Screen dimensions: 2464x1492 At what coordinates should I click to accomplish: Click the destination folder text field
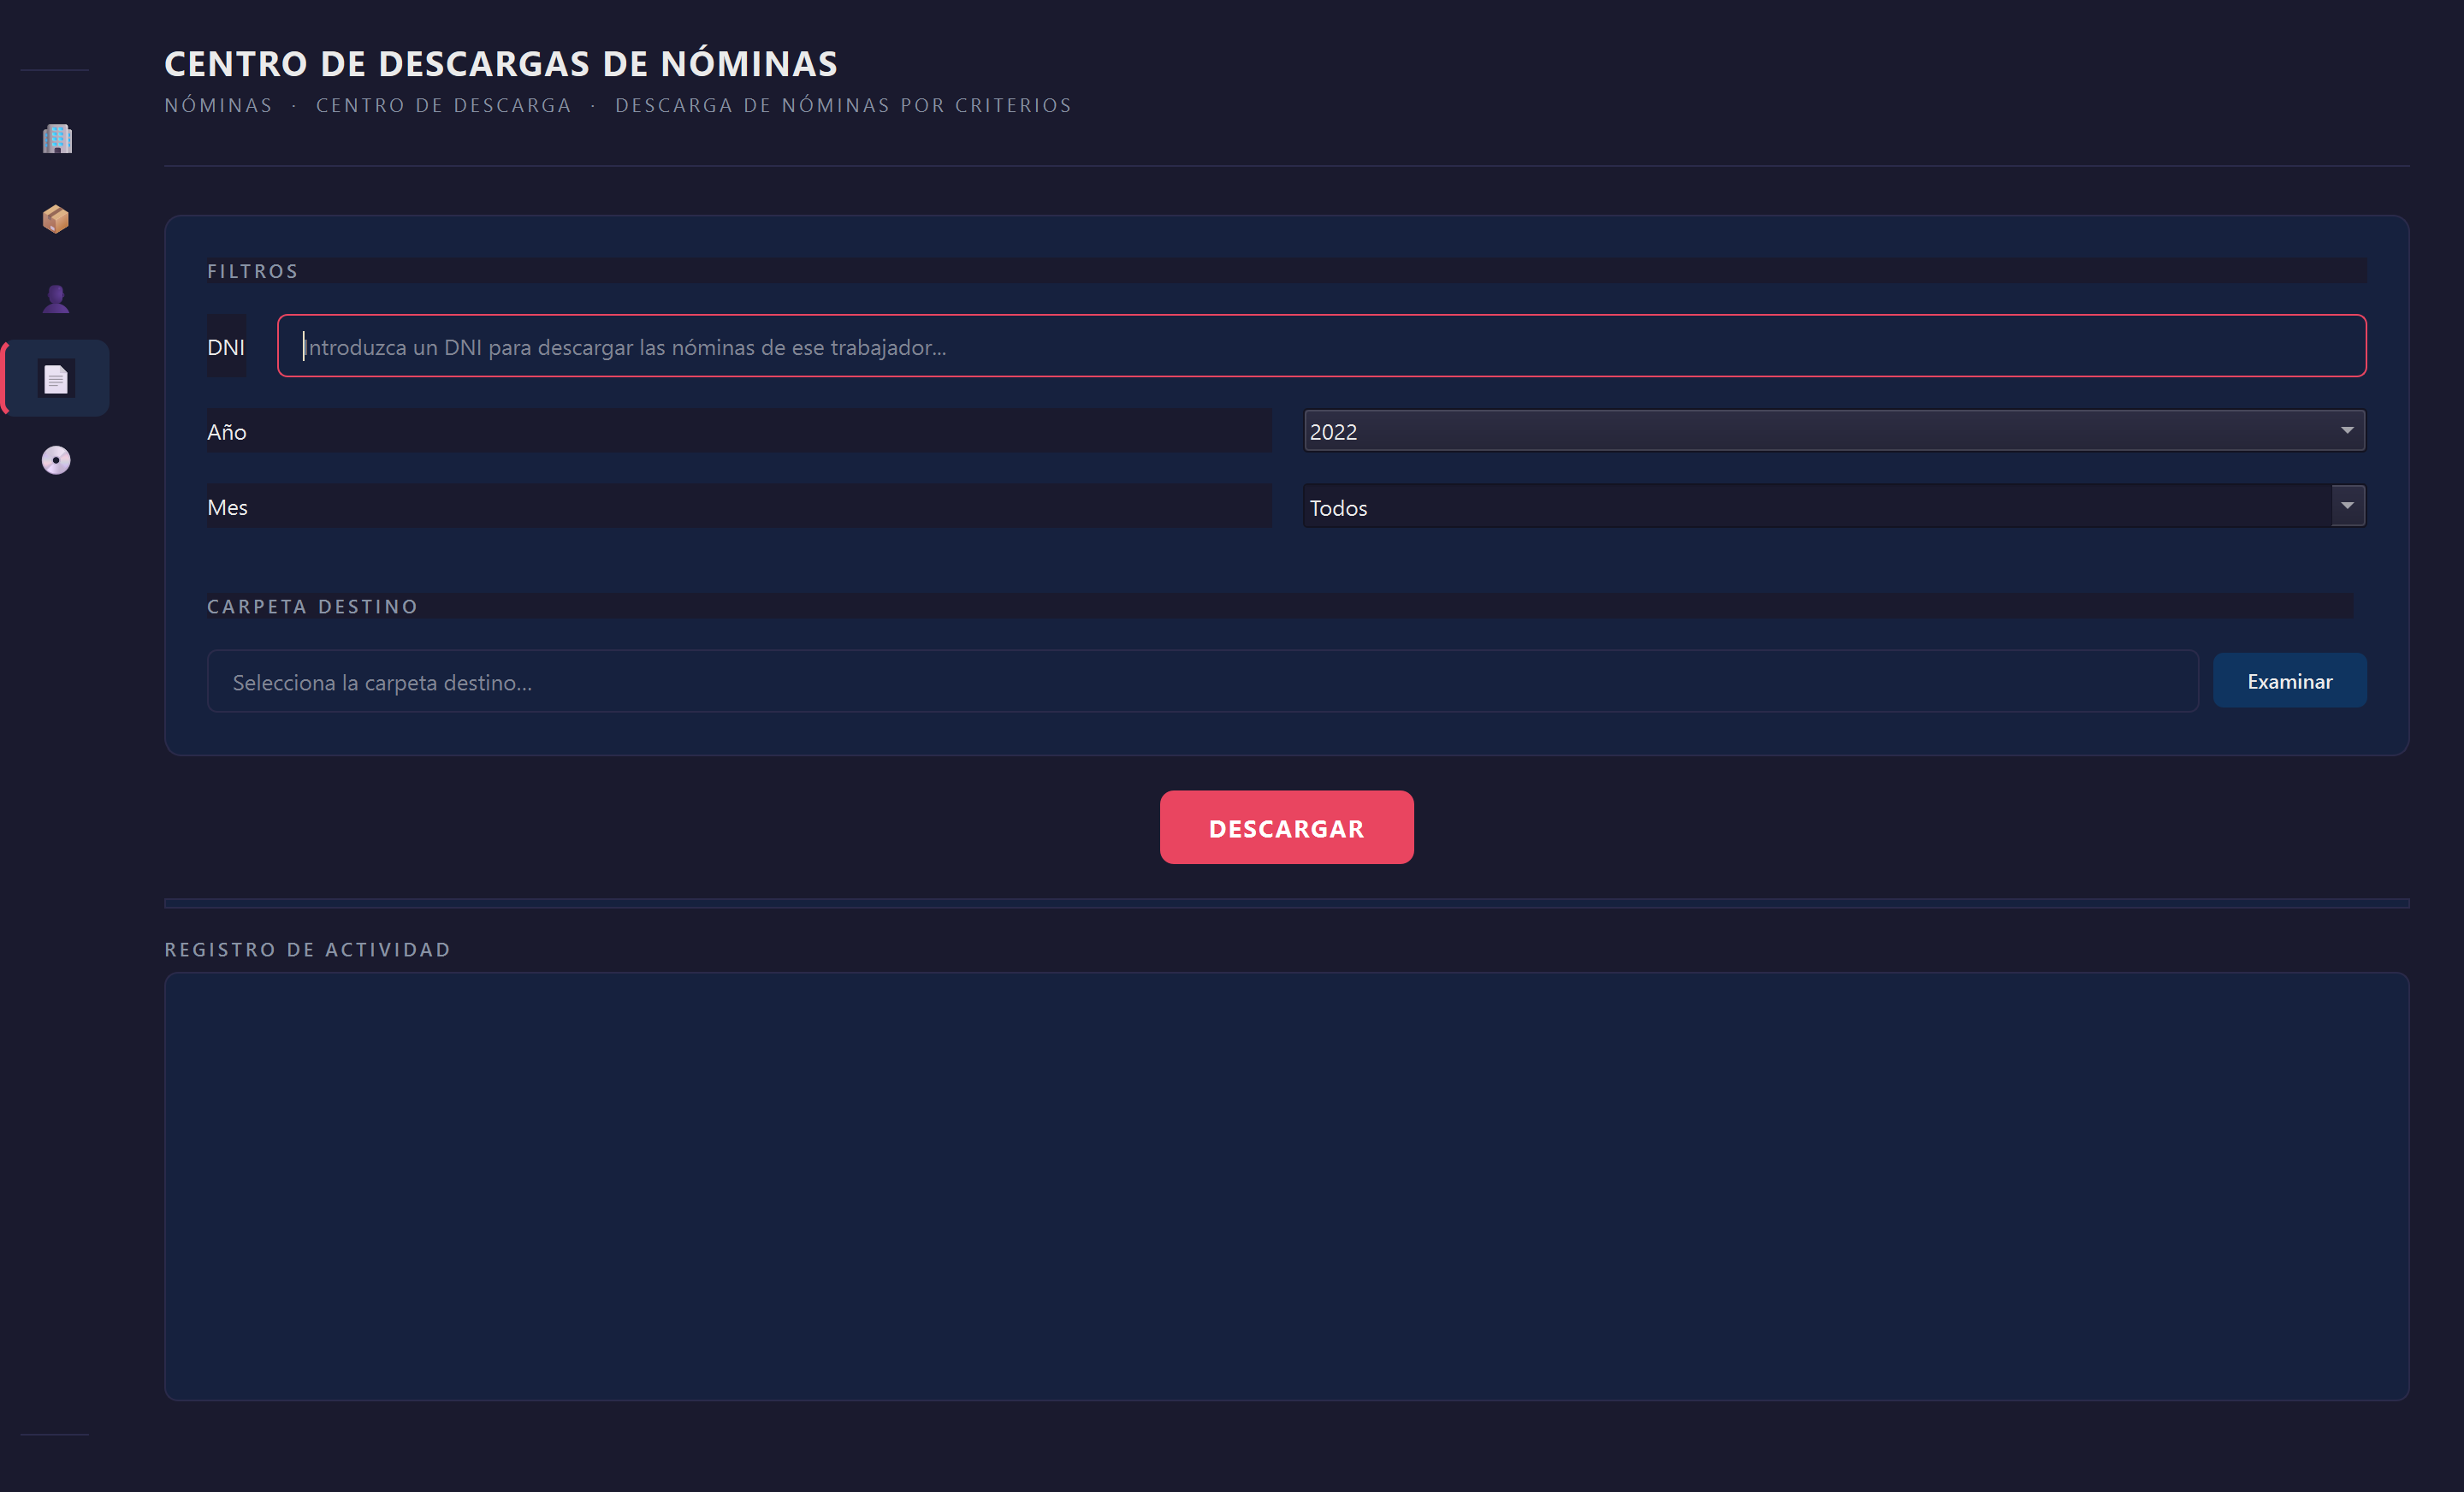[1202, 682]
